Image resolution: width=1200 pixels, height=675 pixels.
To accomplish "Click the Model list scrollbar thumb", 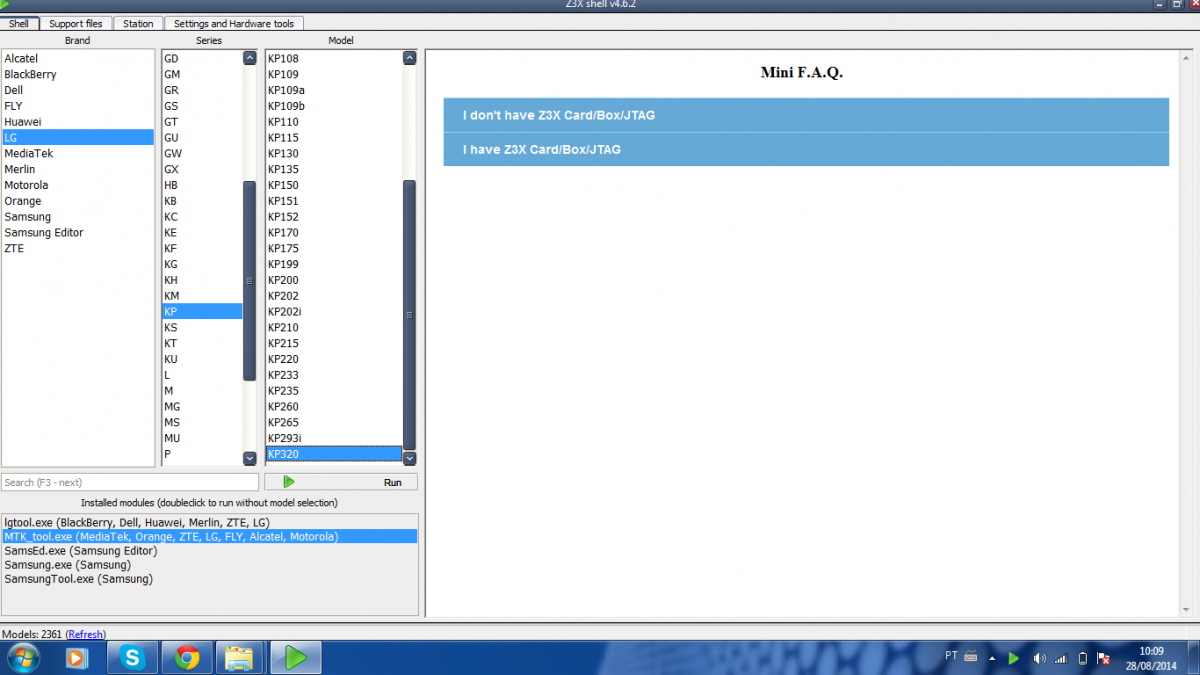I will [409, 314].
